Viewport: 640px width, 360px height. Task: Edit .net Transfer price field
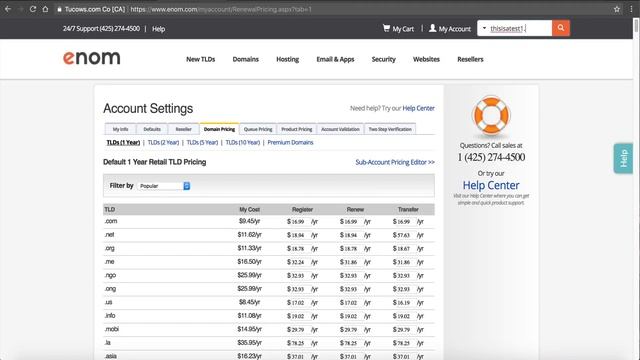pos(406,235)
